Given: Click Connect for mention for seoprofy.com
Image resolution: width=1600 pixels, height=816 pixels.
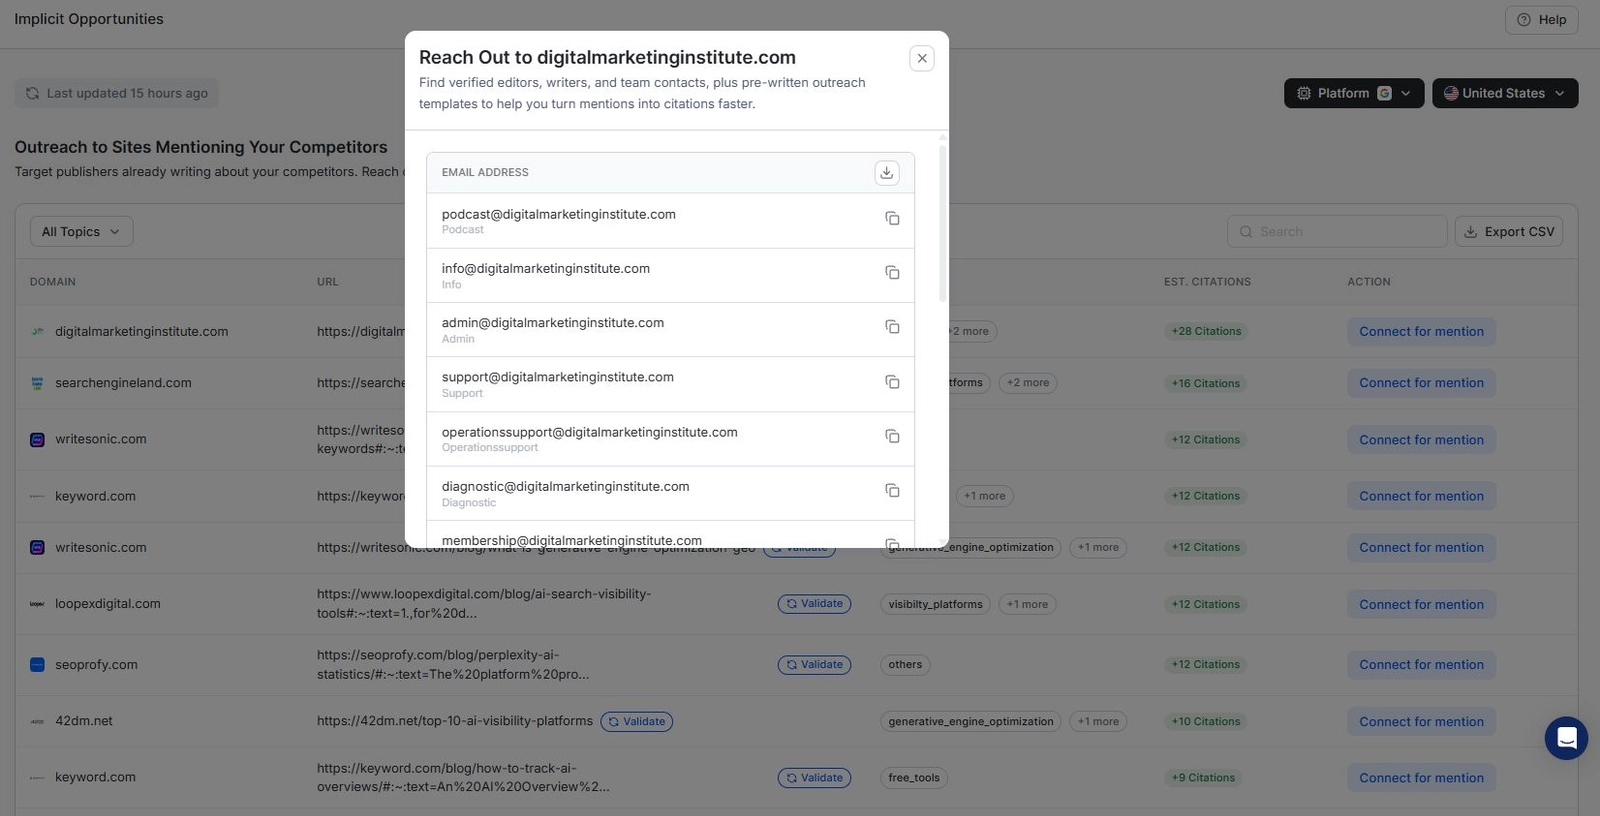Looking at the screenshot, I should (x=1420, y=665).
